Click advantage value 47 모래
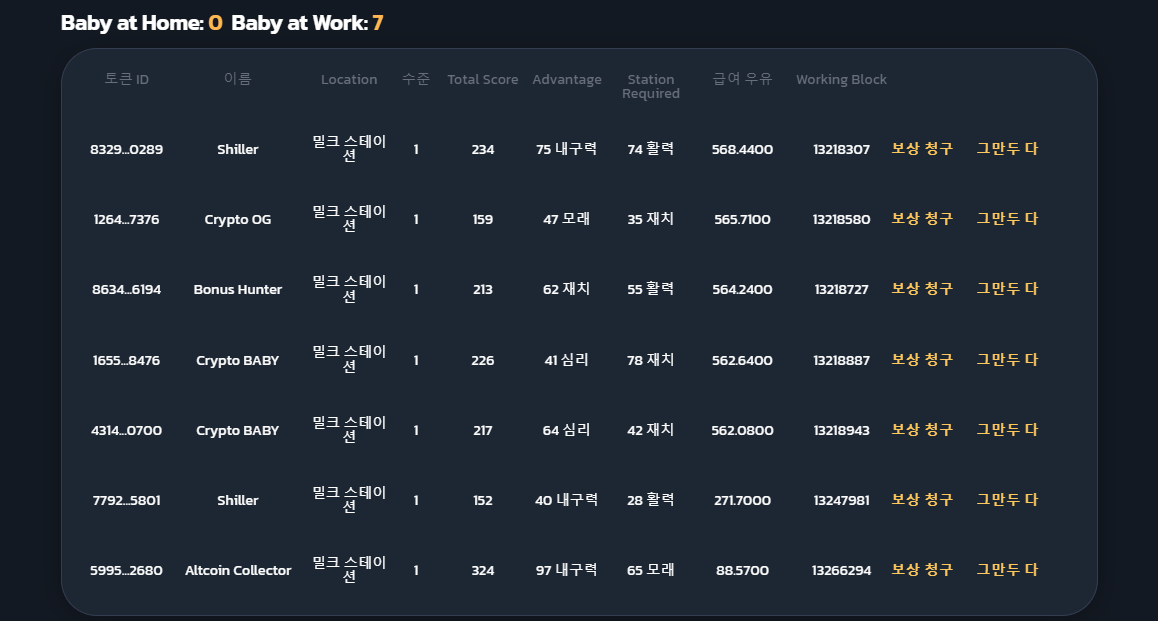1158x621 pixels. (x=566, y=219)
